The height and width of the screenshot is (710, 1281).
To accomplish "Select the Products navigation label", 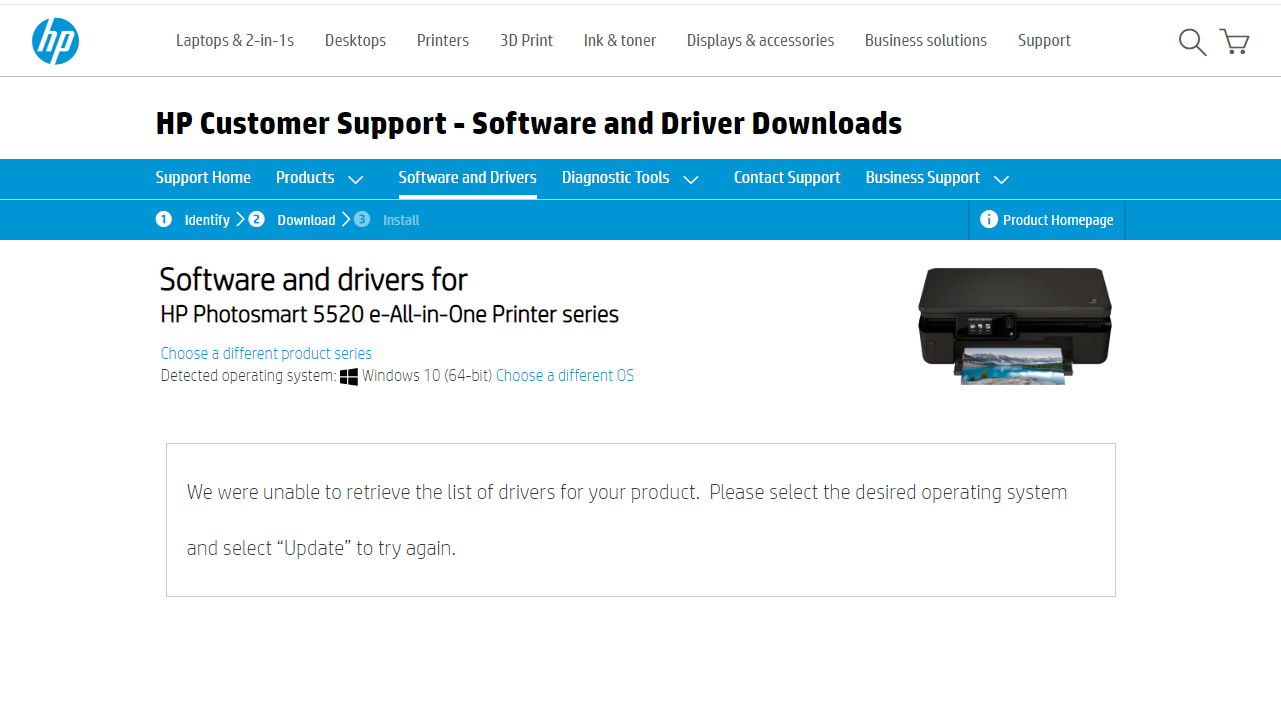I will pos(305,177).
